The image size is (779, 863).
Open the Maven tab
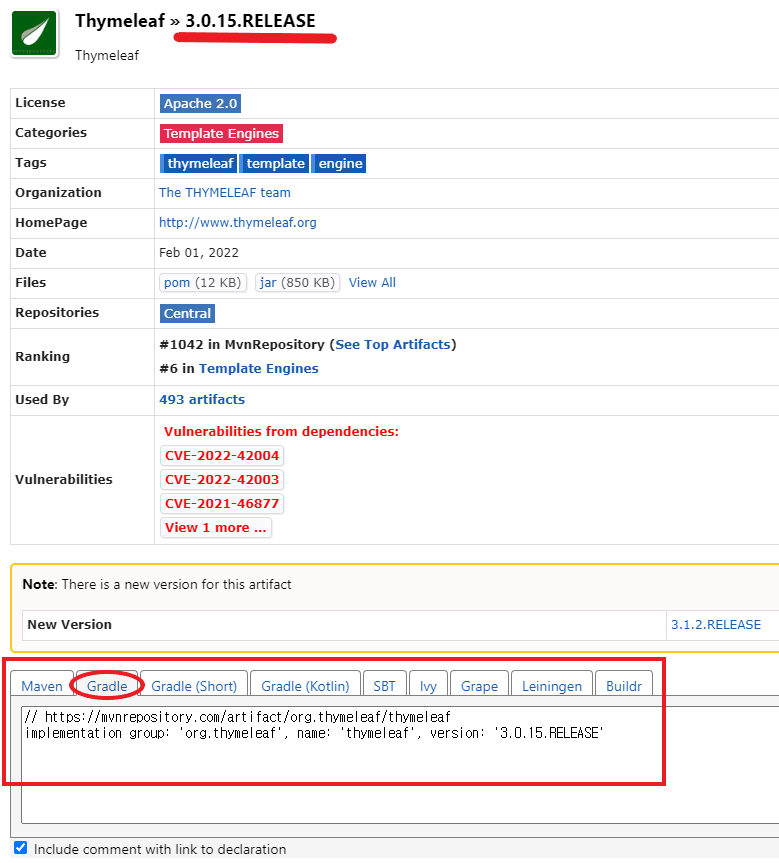coord(42,686)
